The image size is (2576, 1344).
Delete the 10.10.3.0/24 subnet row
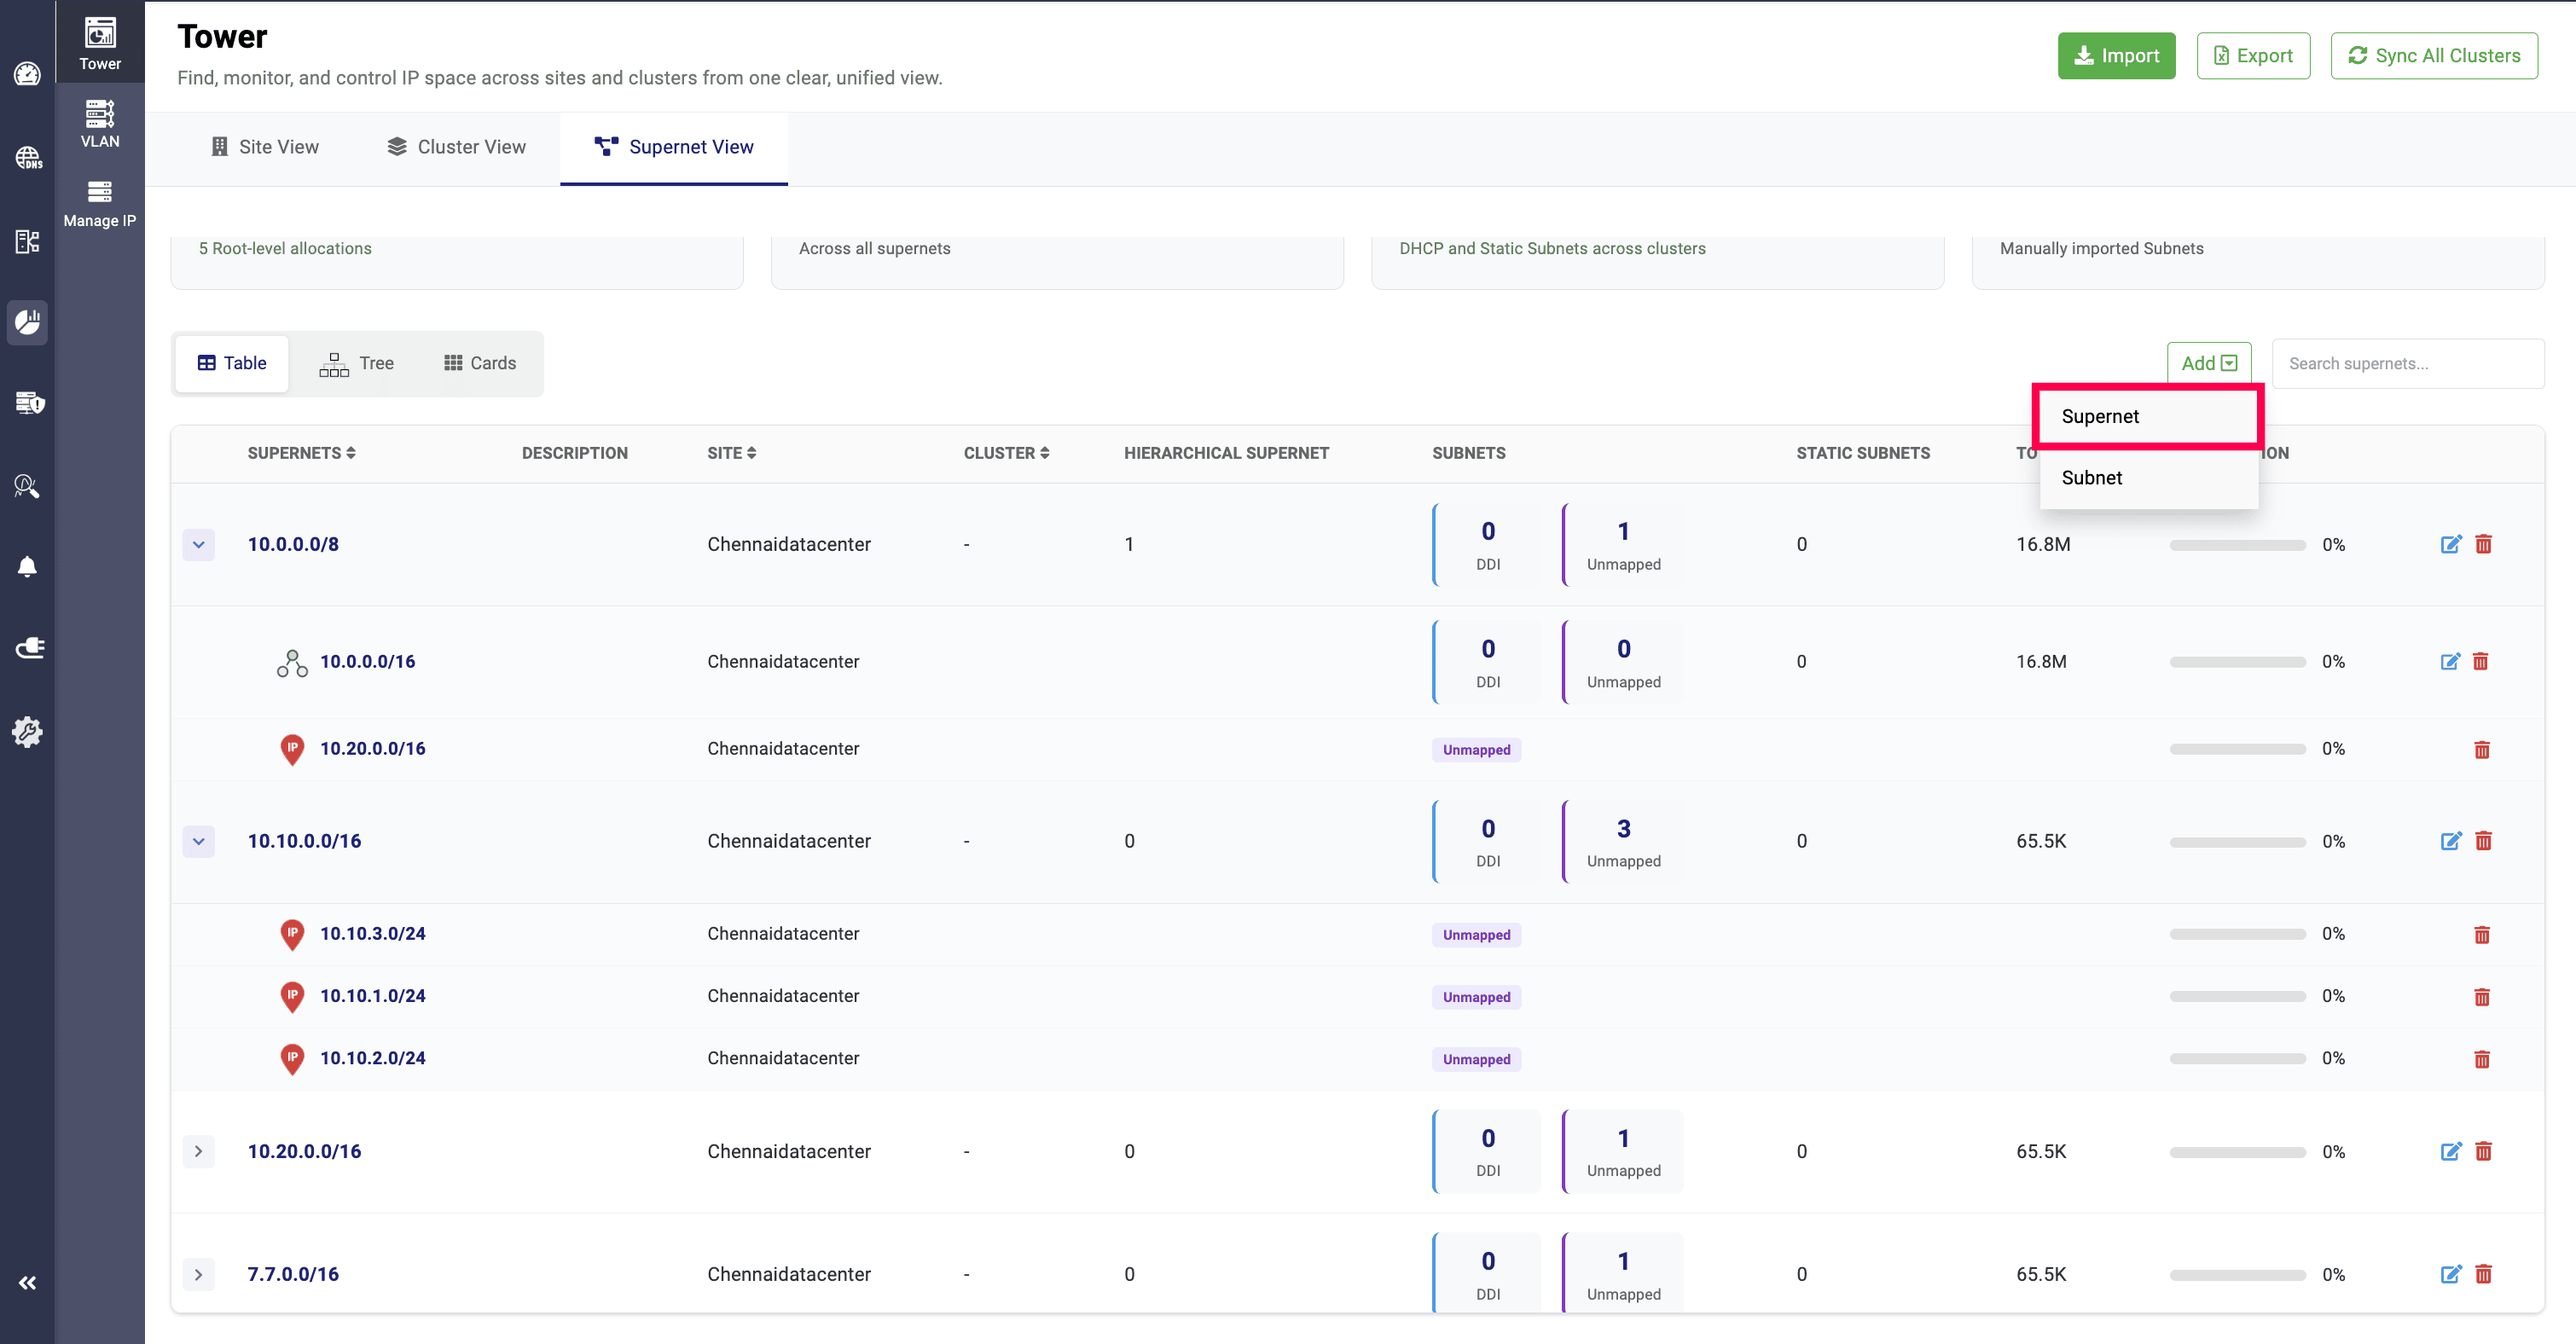[2481, 934]
